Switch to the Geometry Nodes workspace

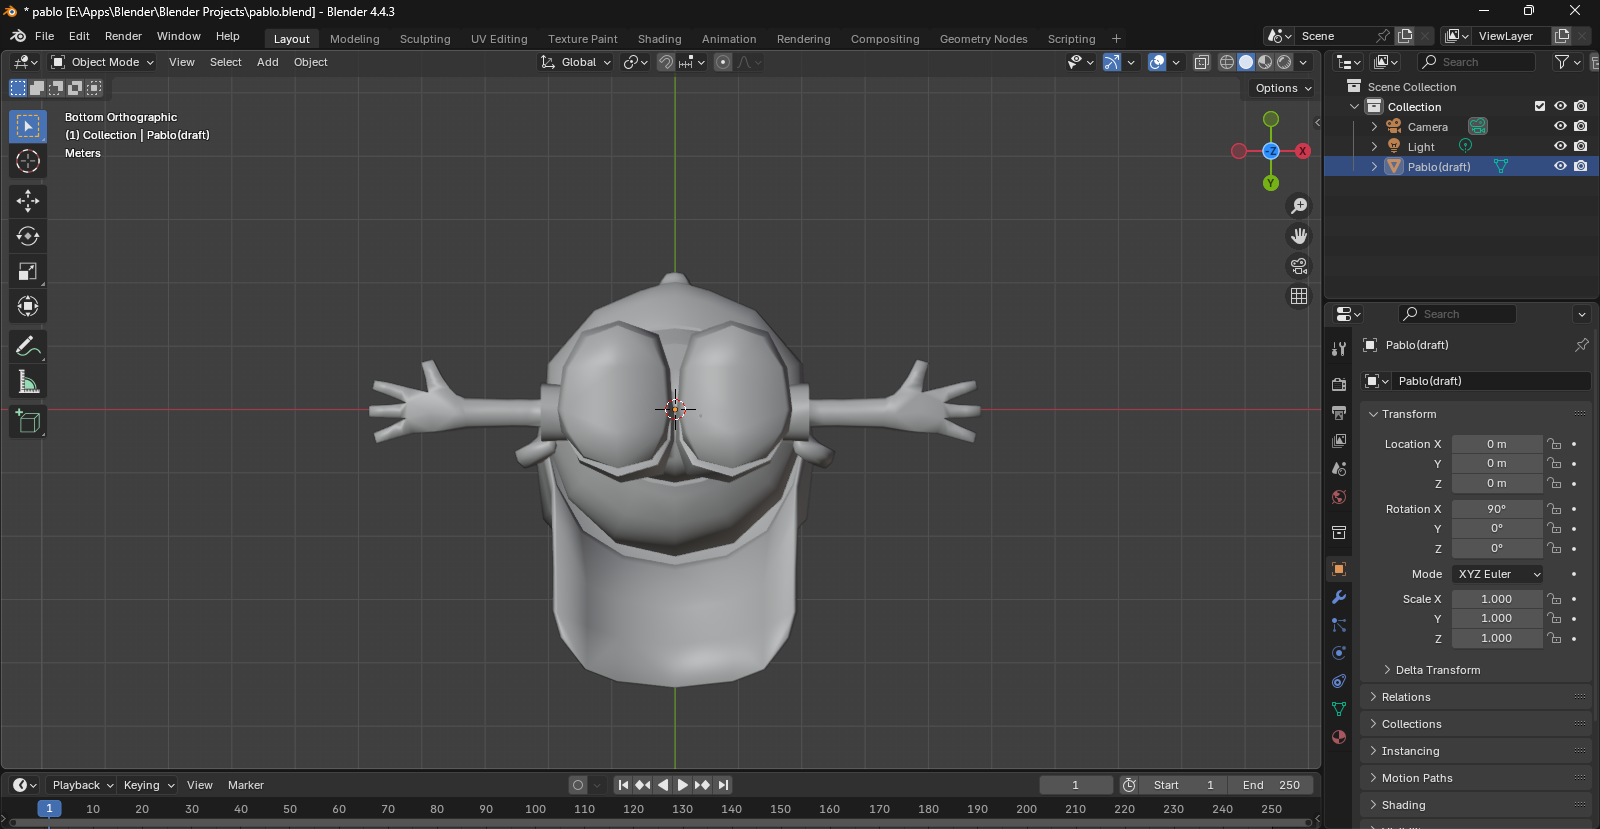point(983,39)
